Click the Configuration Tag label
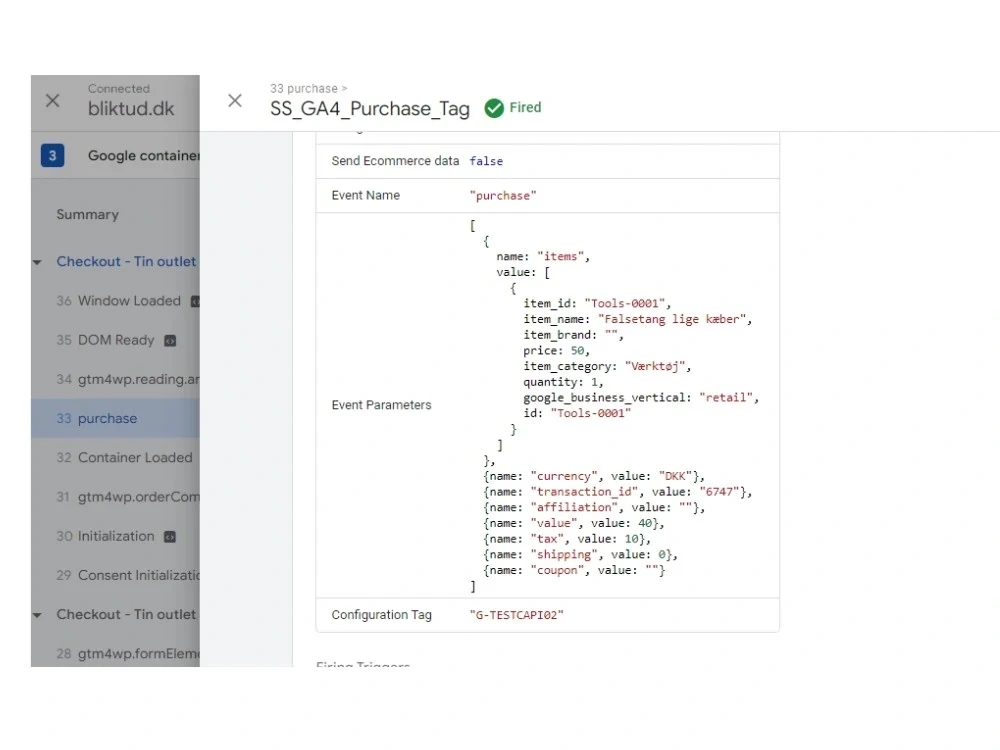This screenshot has height=750, width=1000. point(381,615)
